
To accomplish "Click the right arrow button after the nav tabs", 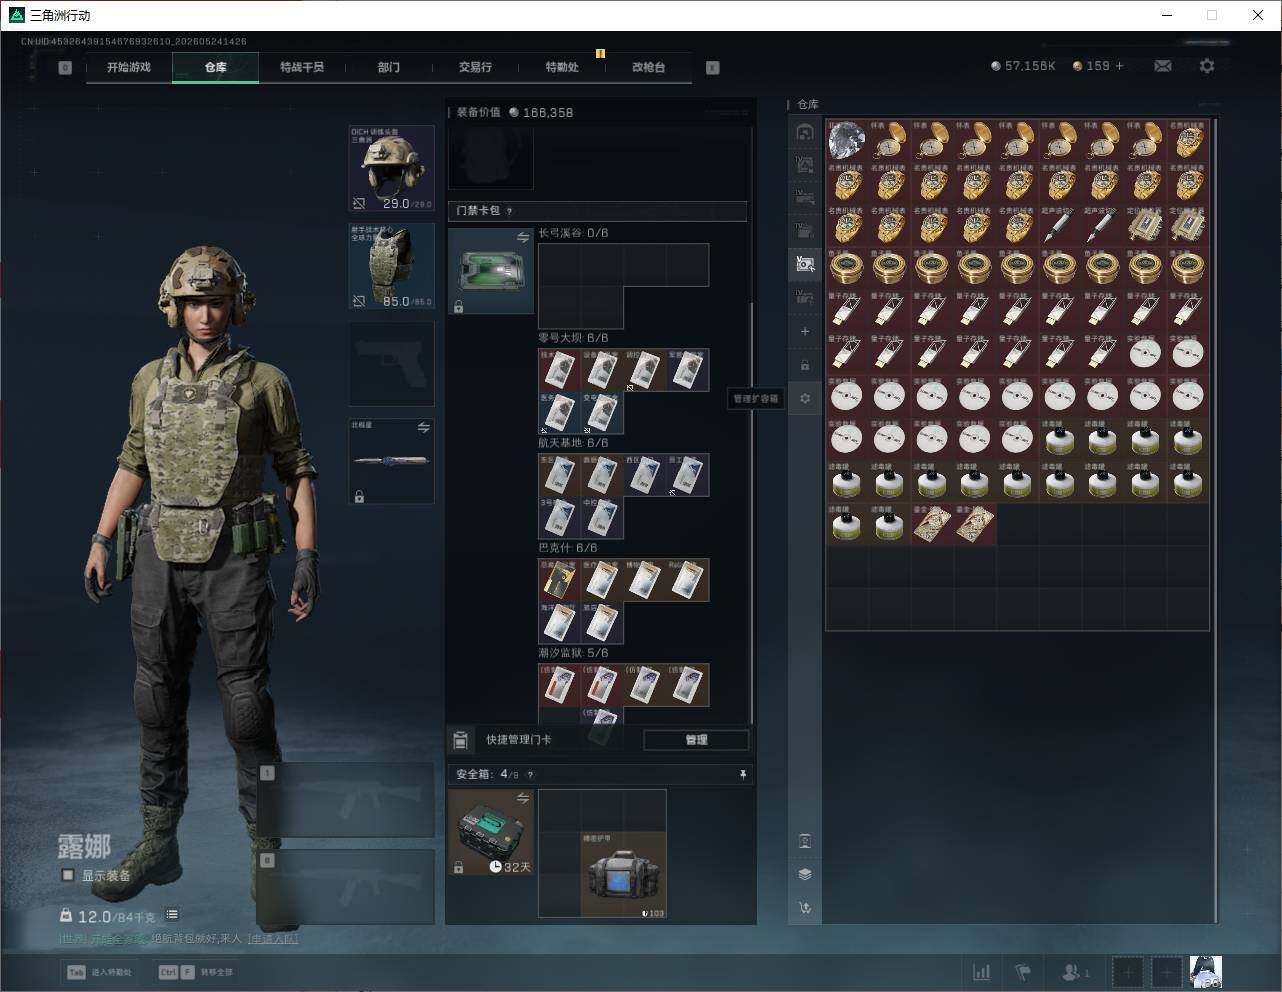I will coord(713,68).
